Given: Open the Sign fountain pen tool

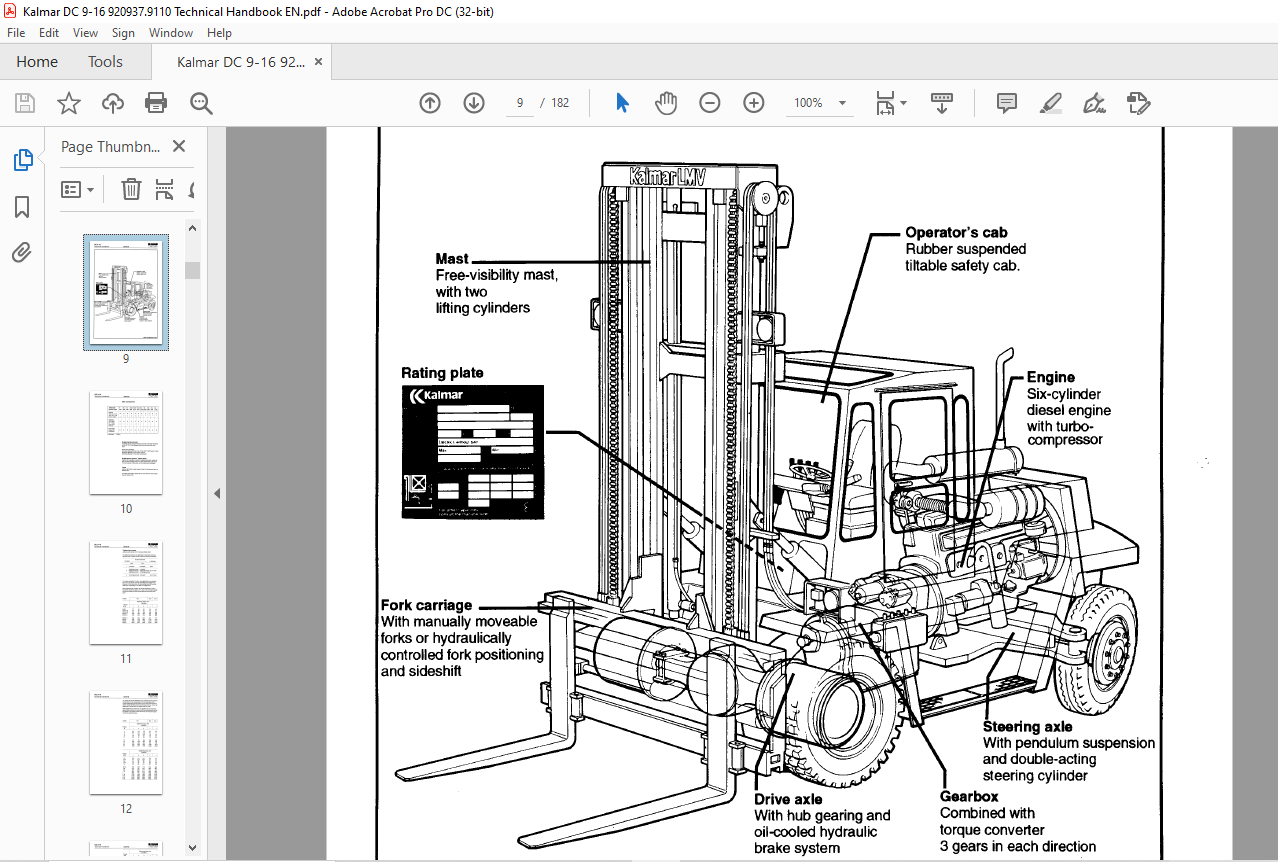Looking at the screenshot, I should click(x=1094, y=103).
